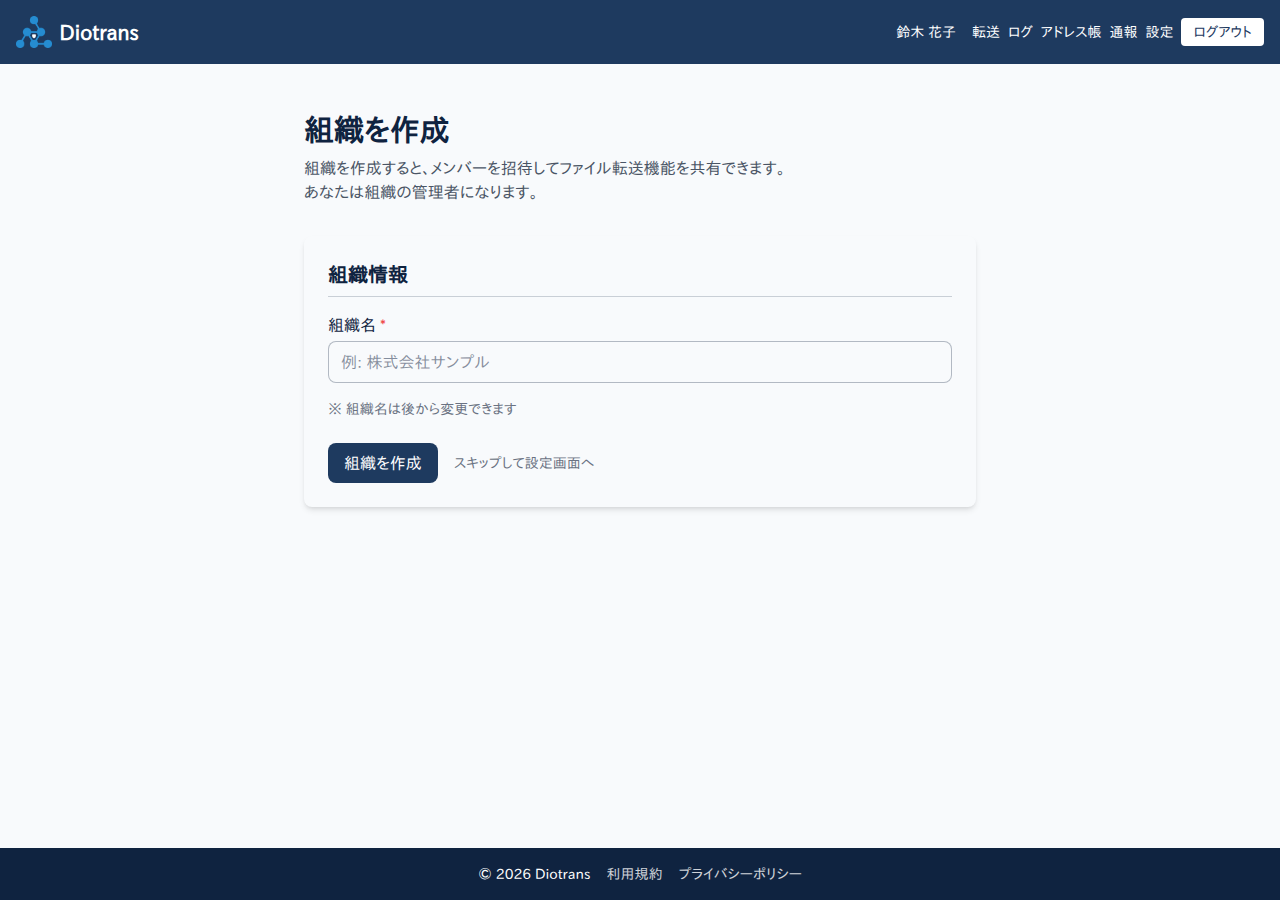This screenshot has height=900, width=1280.
Task: Click the note ※ 組織名は後から変更できます
Action: point(422,409)
